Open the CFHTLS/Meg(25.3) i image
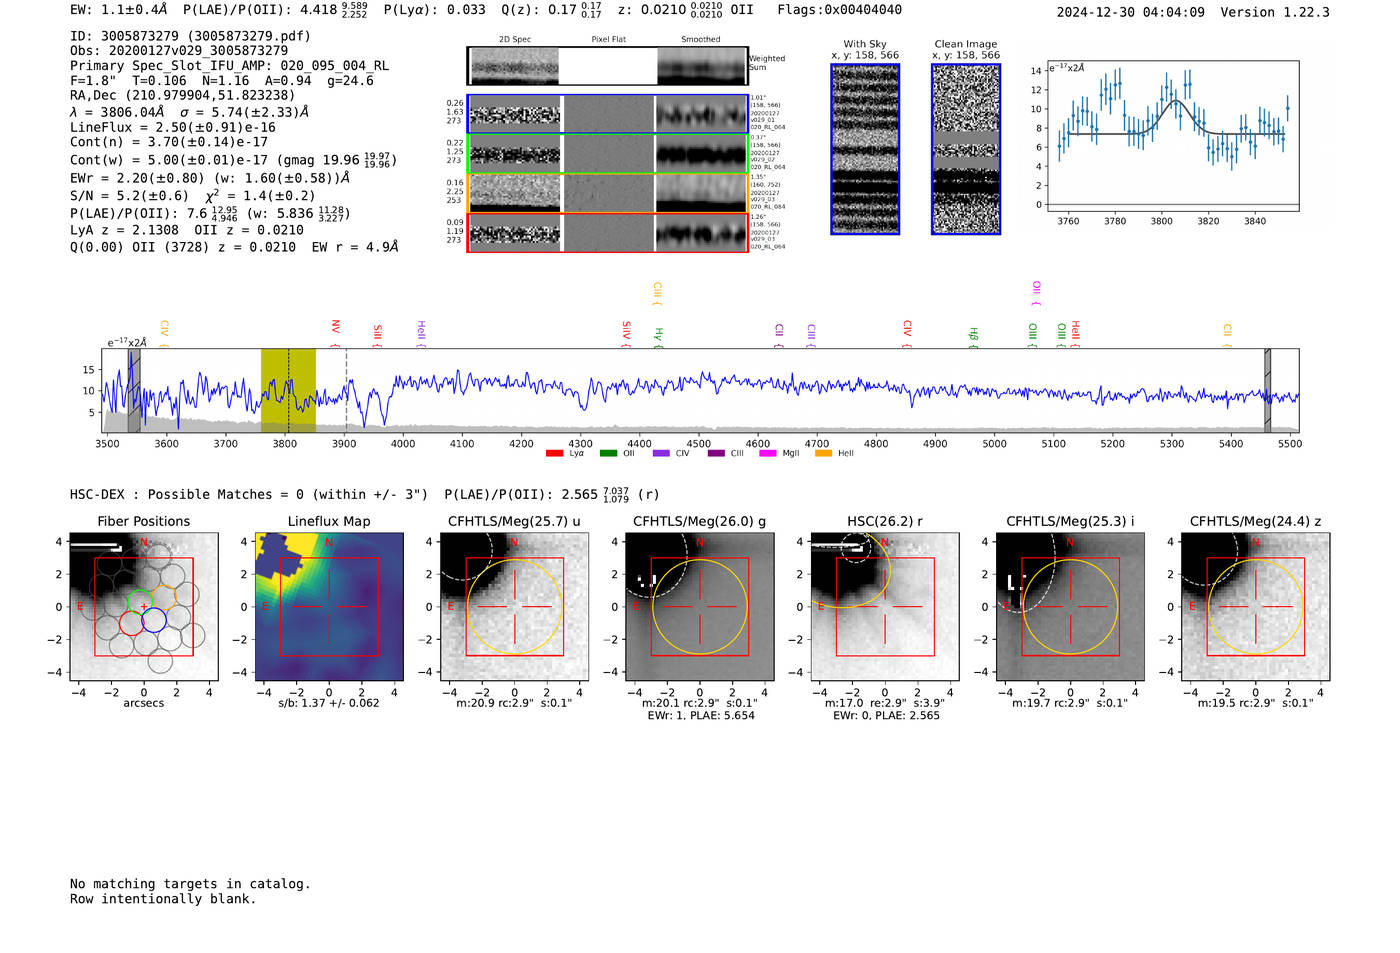This screenshot has width=1400, height=953. tap(1070, 606)
